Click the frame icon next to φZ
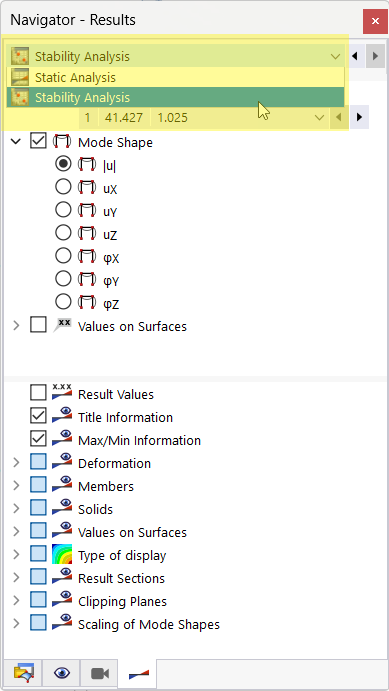Viewport: 389px width, 691px height. 86,303
